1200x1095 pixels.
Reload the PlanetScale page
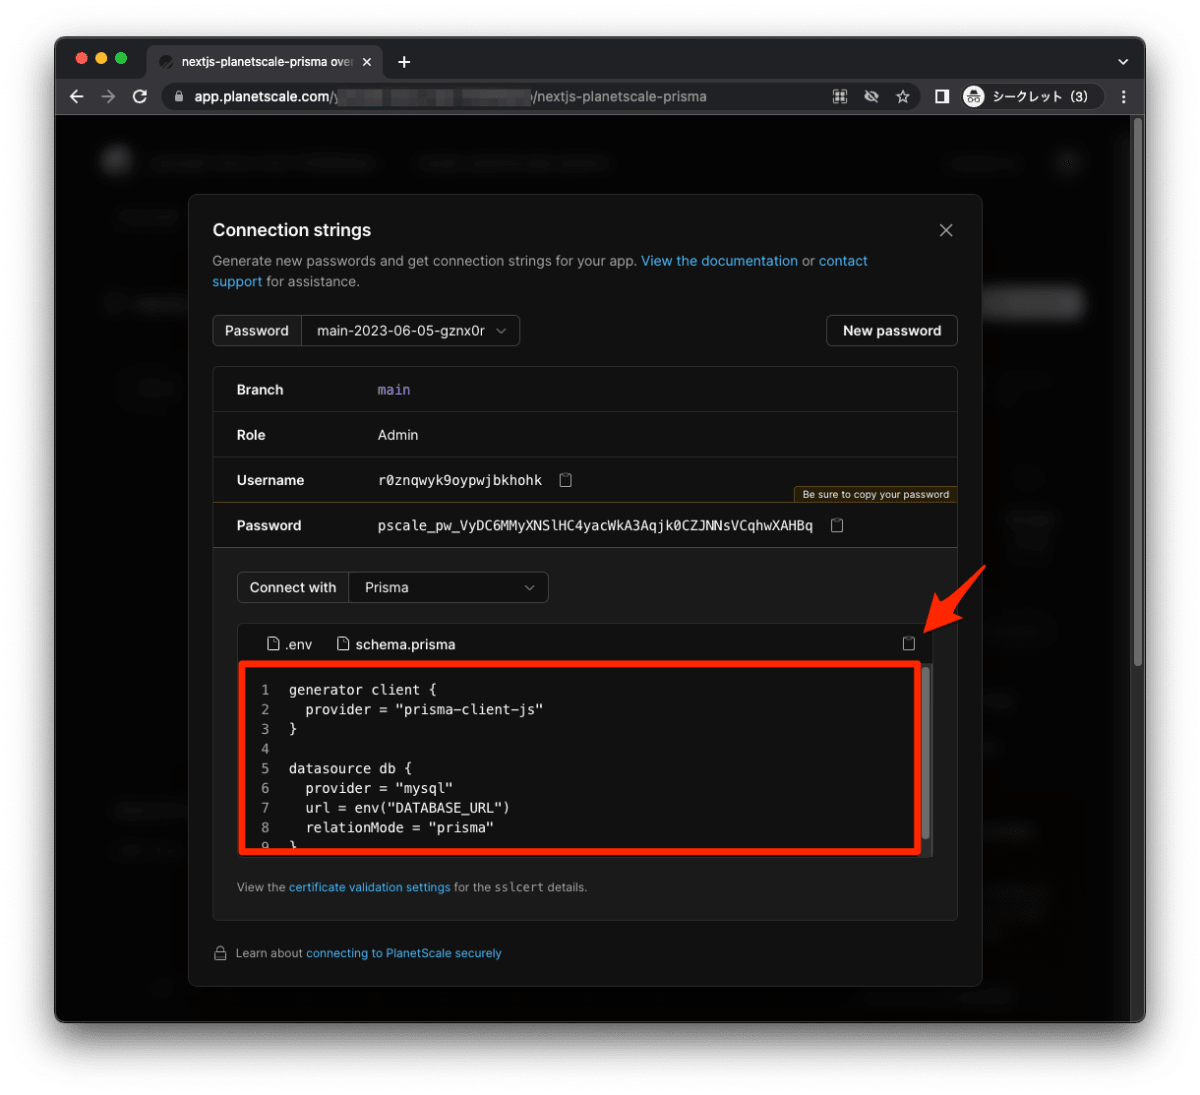tap(140, 96)
